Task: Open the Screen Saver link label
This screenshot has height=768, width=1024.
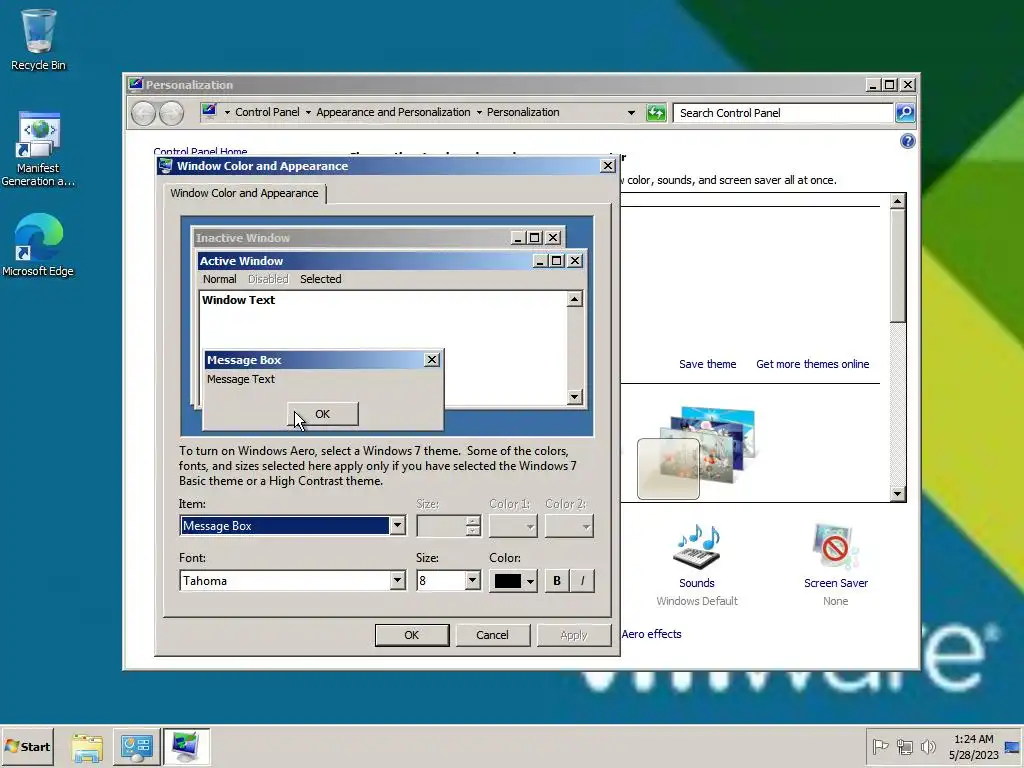Action: pyautogui.click(x=835, y=583)
